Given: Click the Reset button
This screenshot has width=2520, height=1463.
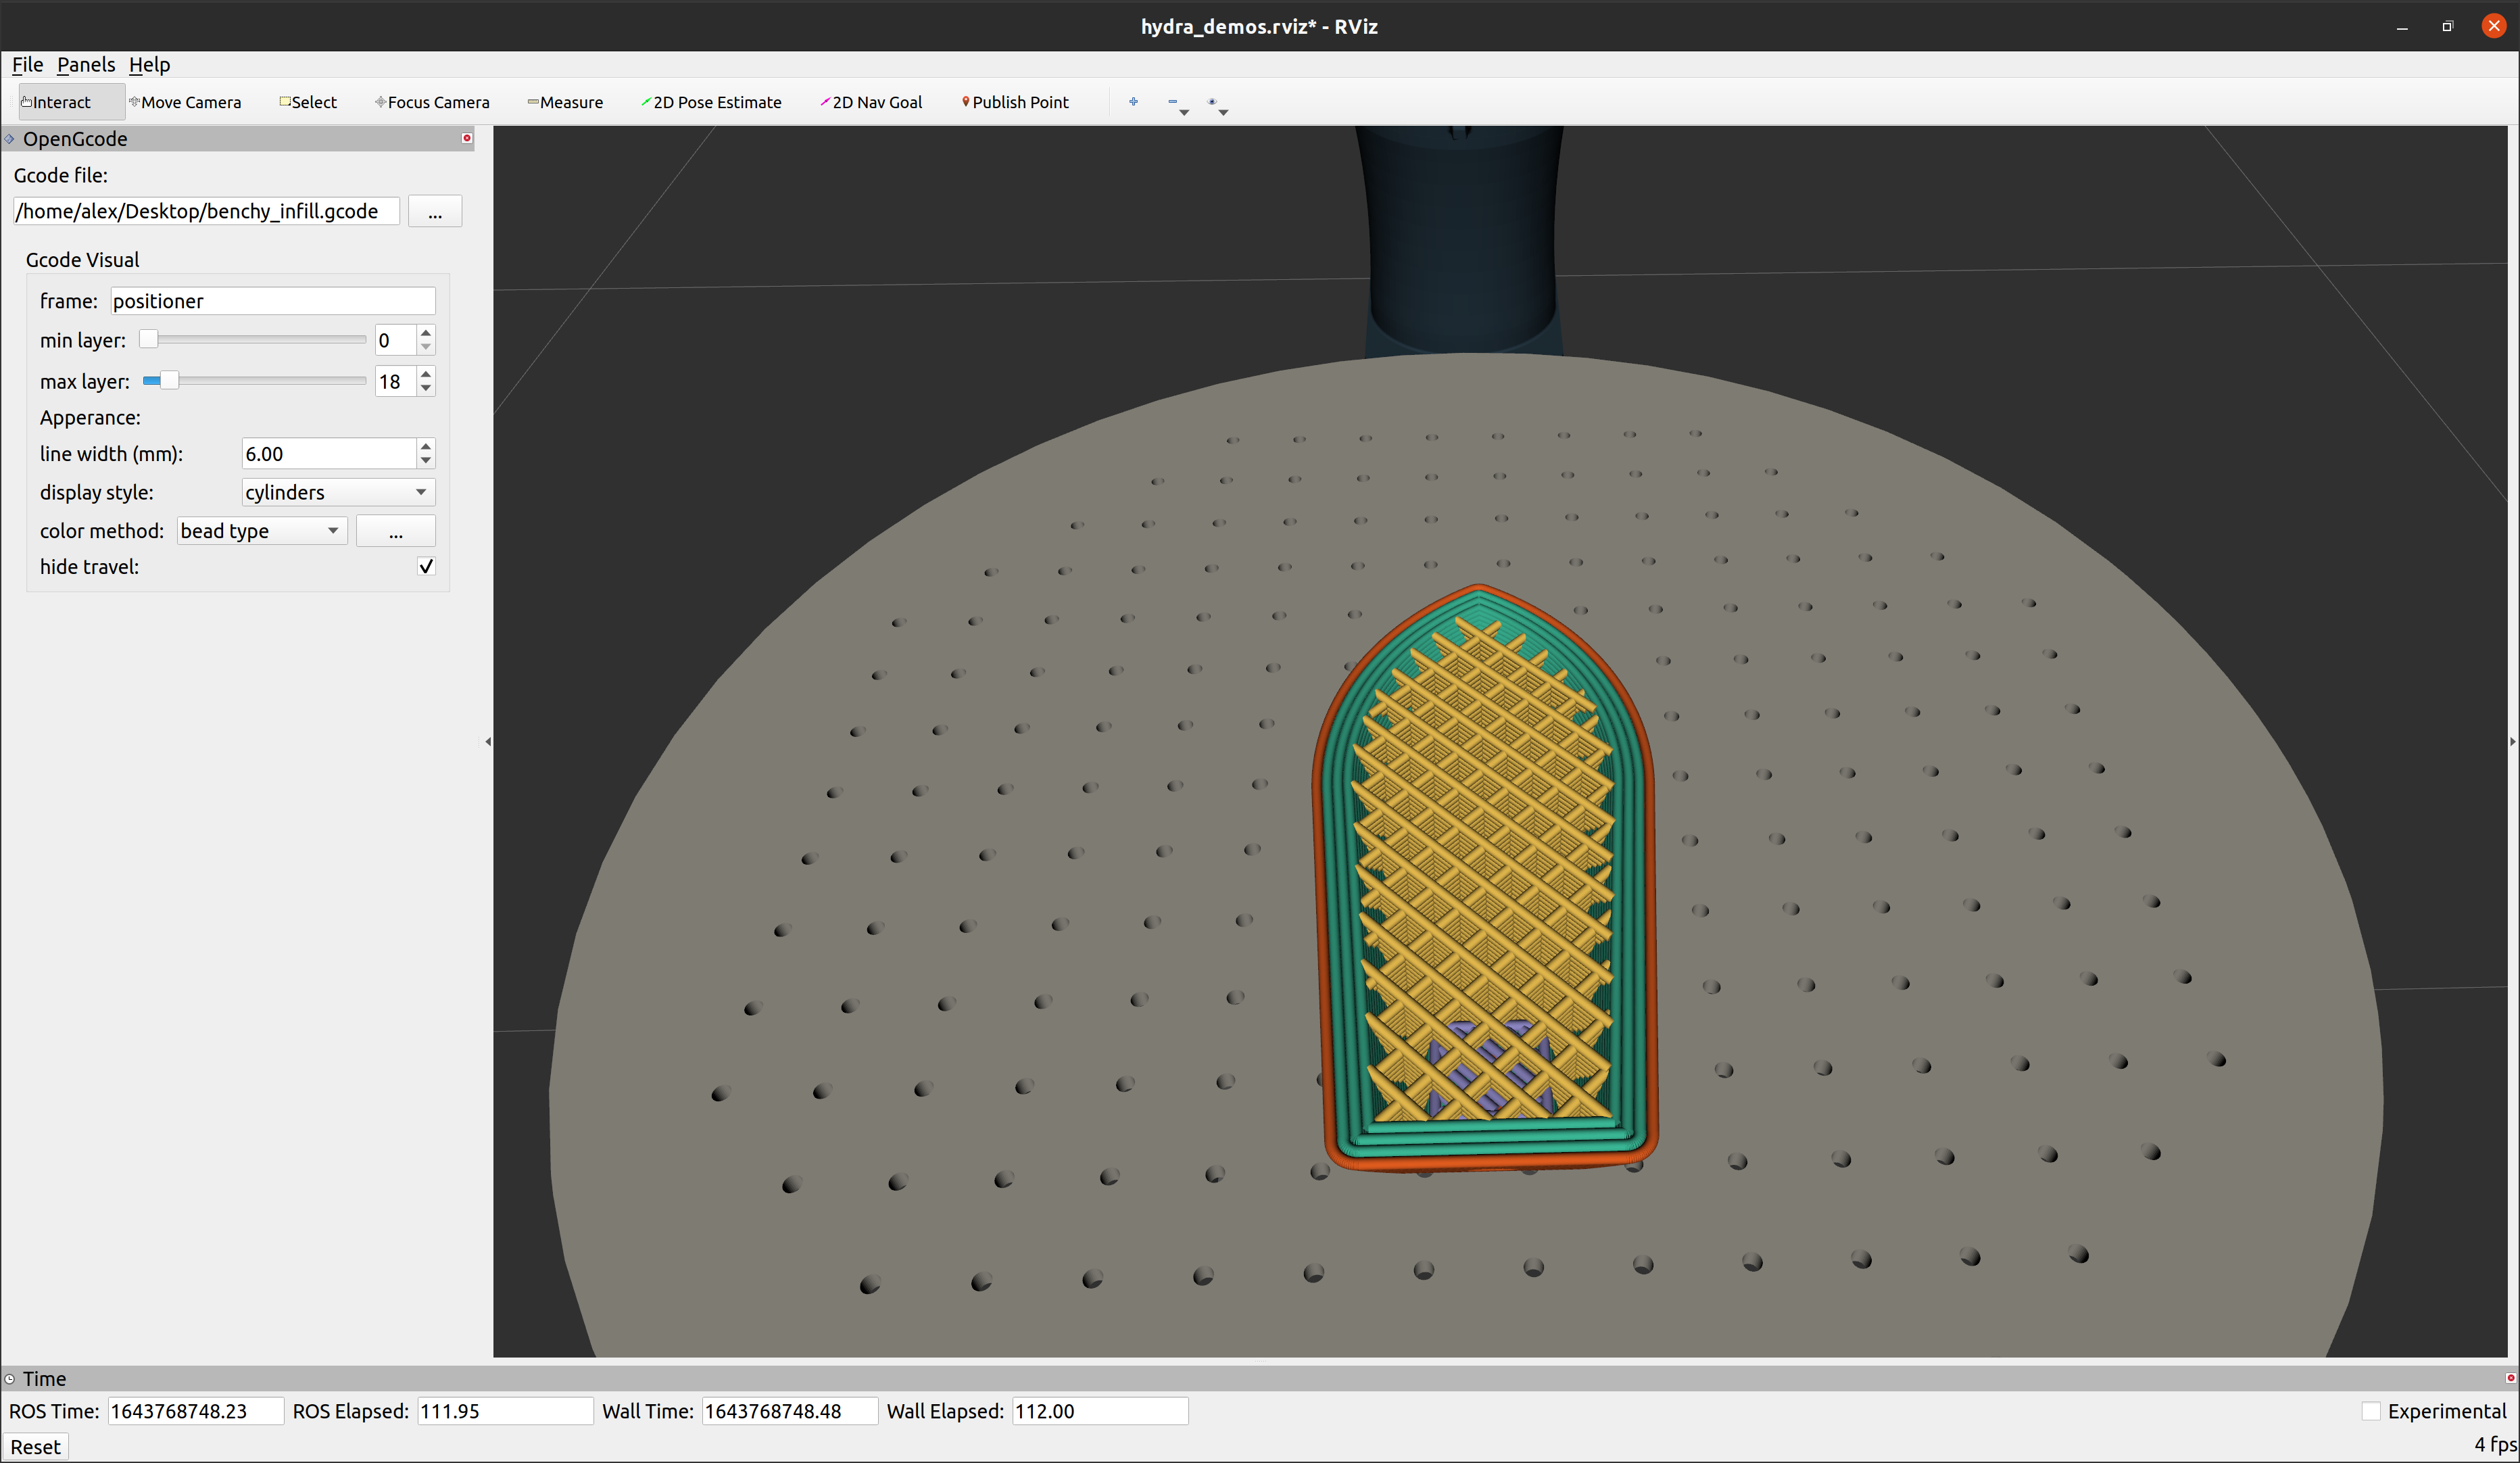Looking at the screenshot, I should [x=35, y=1447].
